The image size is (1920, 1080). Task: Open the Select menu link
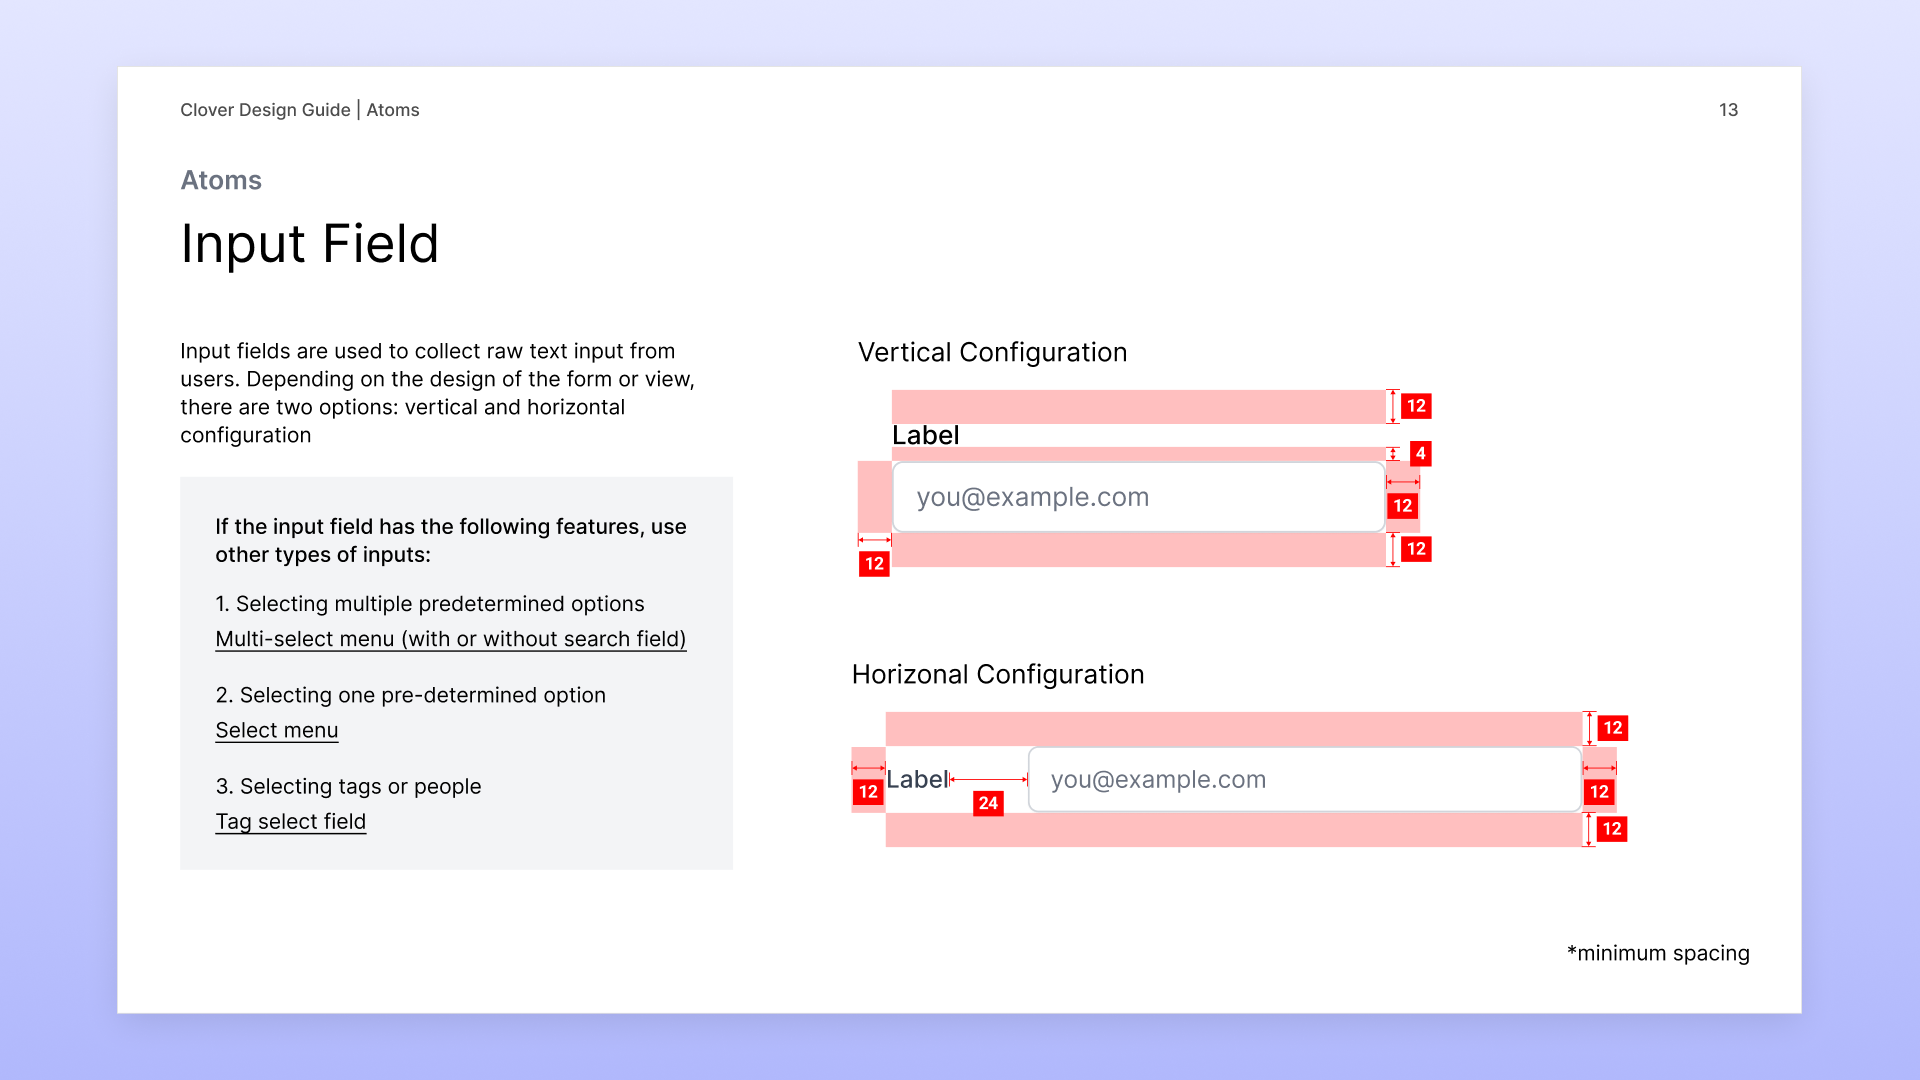pyautogui.click(x=277, y=730)
